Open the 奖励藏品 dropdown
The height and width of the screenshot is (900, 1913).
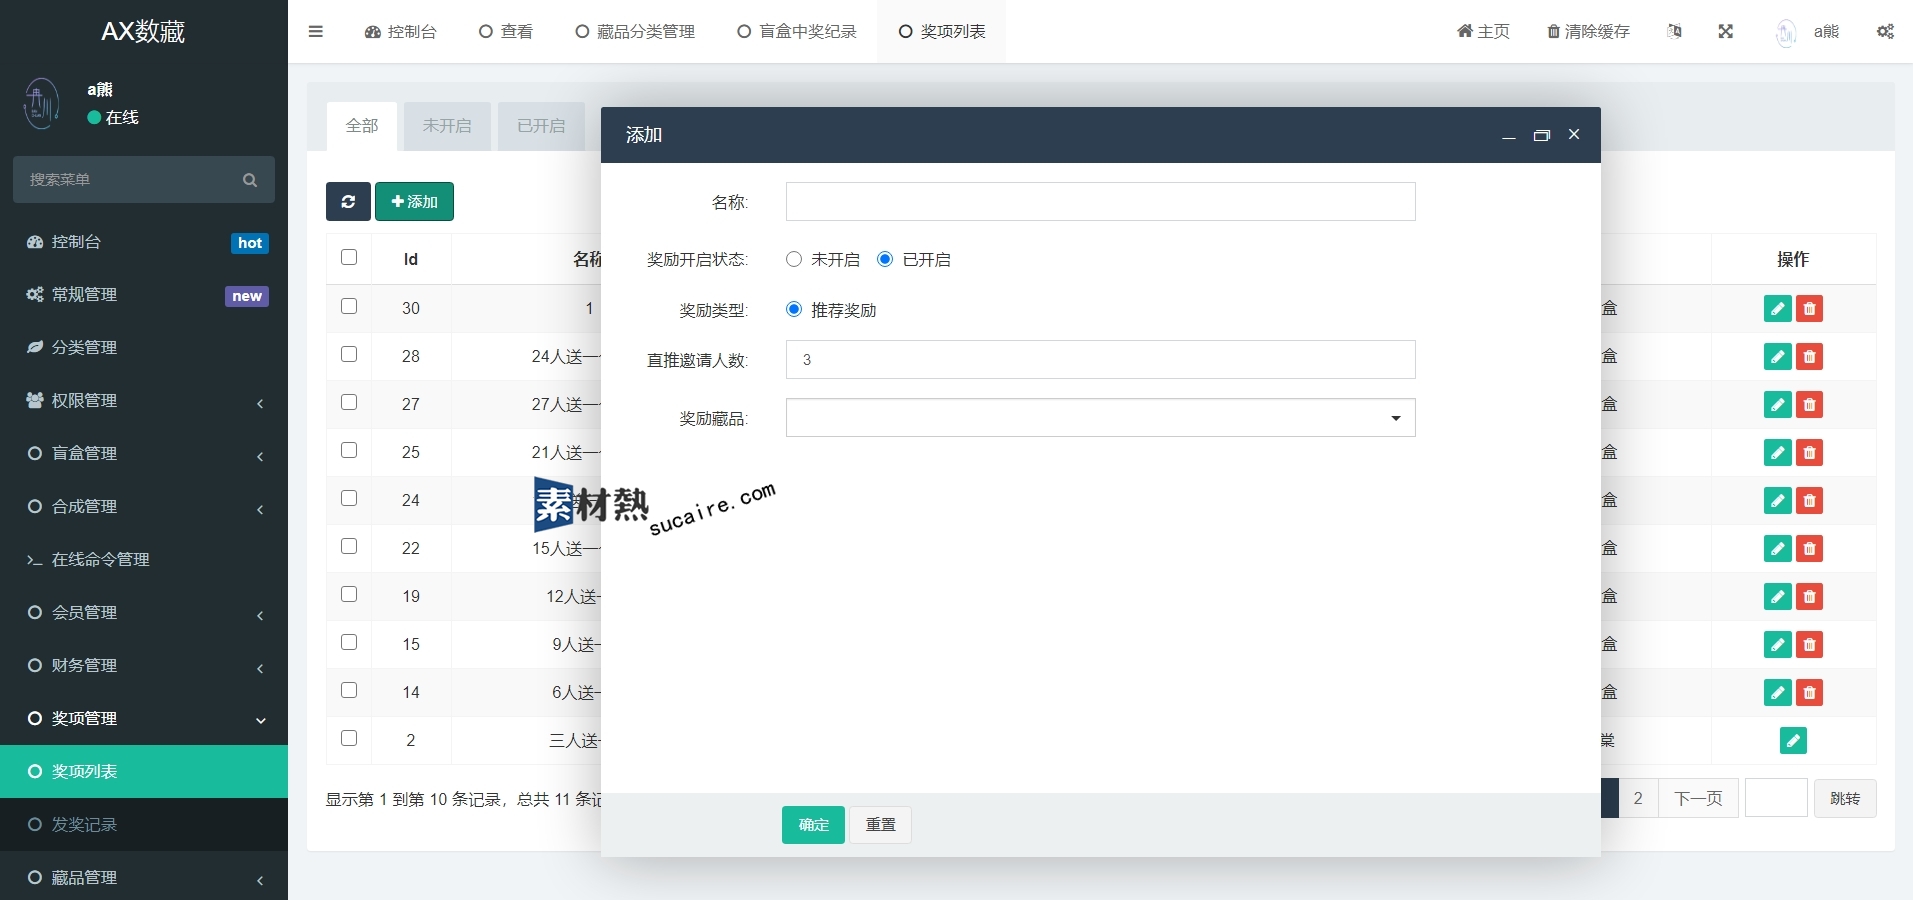pyautogui.click(x=1100, y=418)
